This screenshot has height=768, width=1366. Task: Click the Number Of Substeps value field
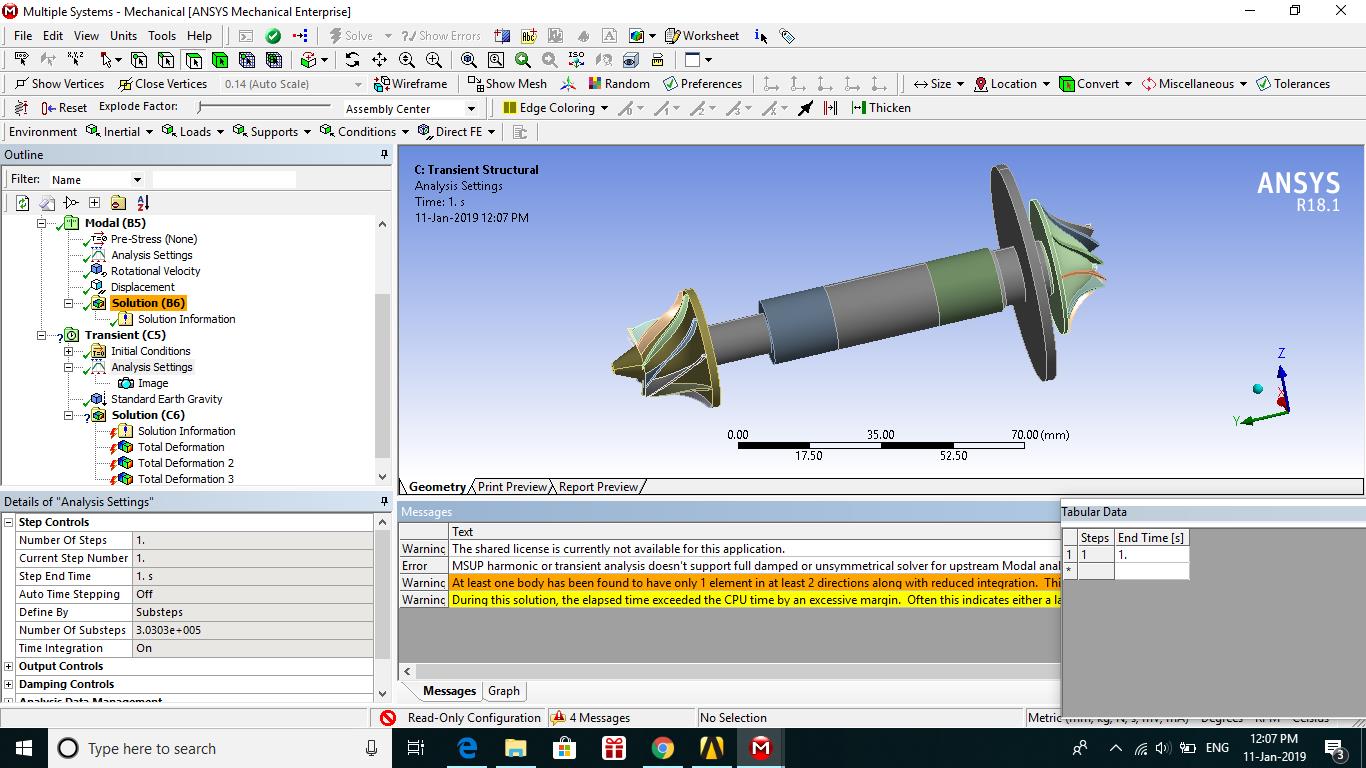tap(253, 630)
